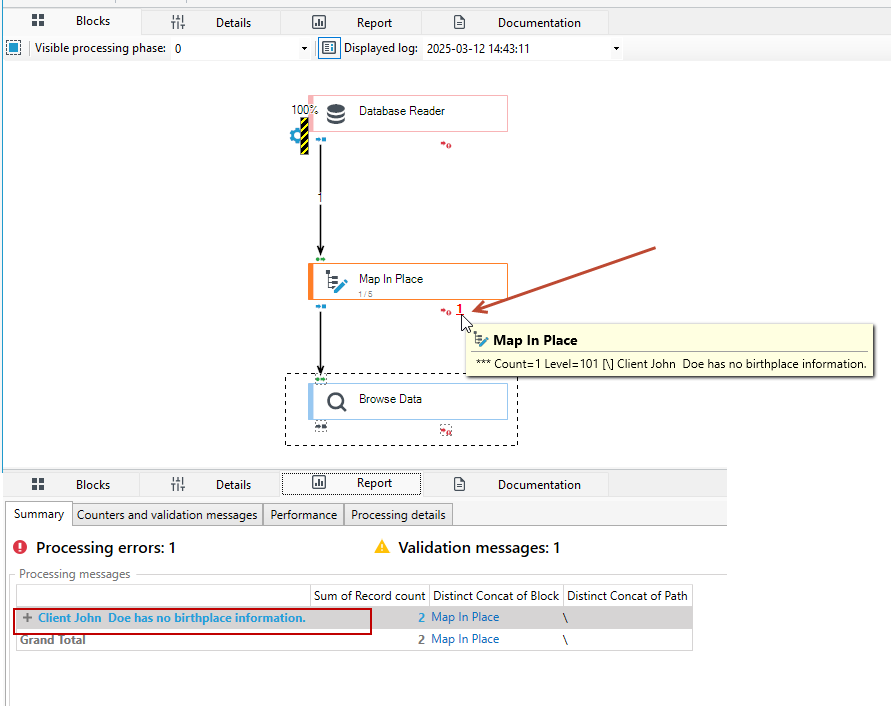The width and height of the screenshot is (891, 706).
Task: Expand the Client John Doe message row
Action: [27, 617]
